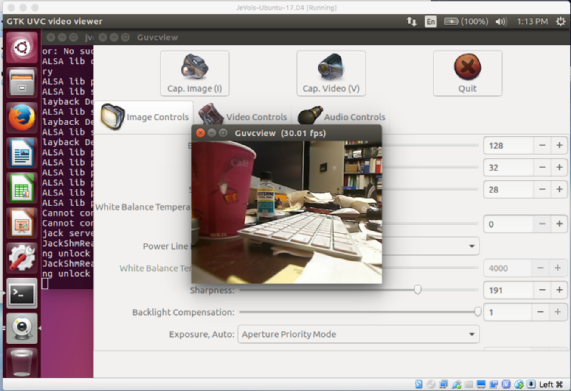Click the Sharpness value field 191

point(509,290)
